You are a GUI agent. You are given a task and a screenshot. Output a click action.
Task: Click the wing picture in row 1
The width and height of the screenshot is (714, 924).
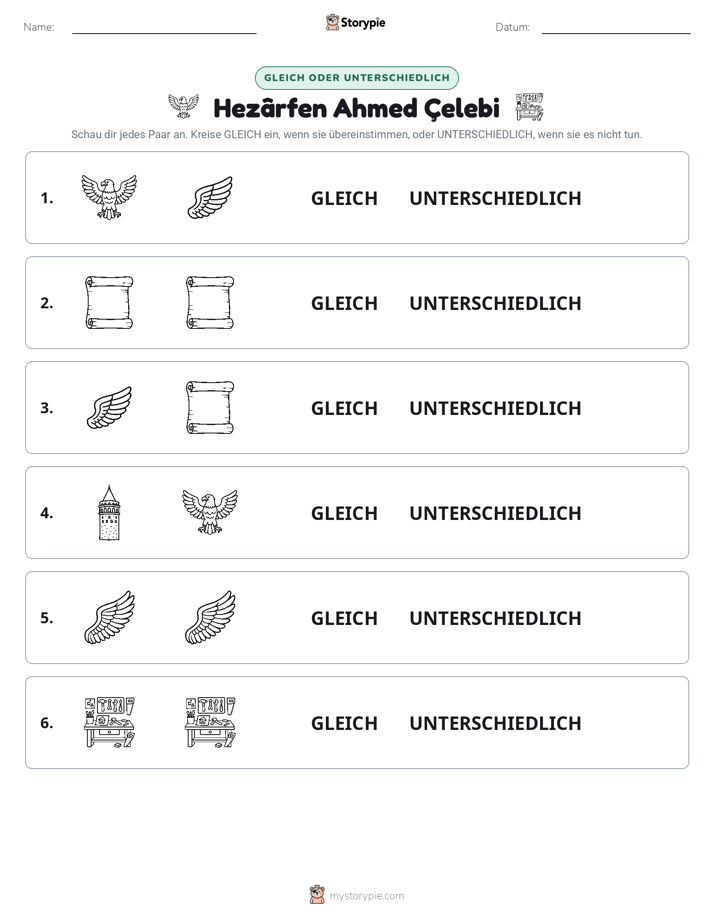pyautogui.click(x=210, y=197)
